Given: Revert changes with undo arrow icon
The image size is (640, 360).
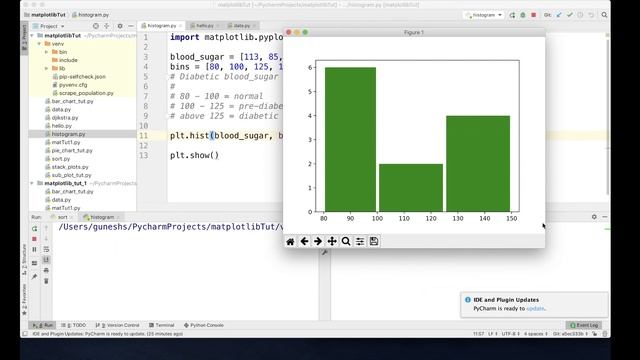Looking at the screenshot, I should [x=591, y=15].
